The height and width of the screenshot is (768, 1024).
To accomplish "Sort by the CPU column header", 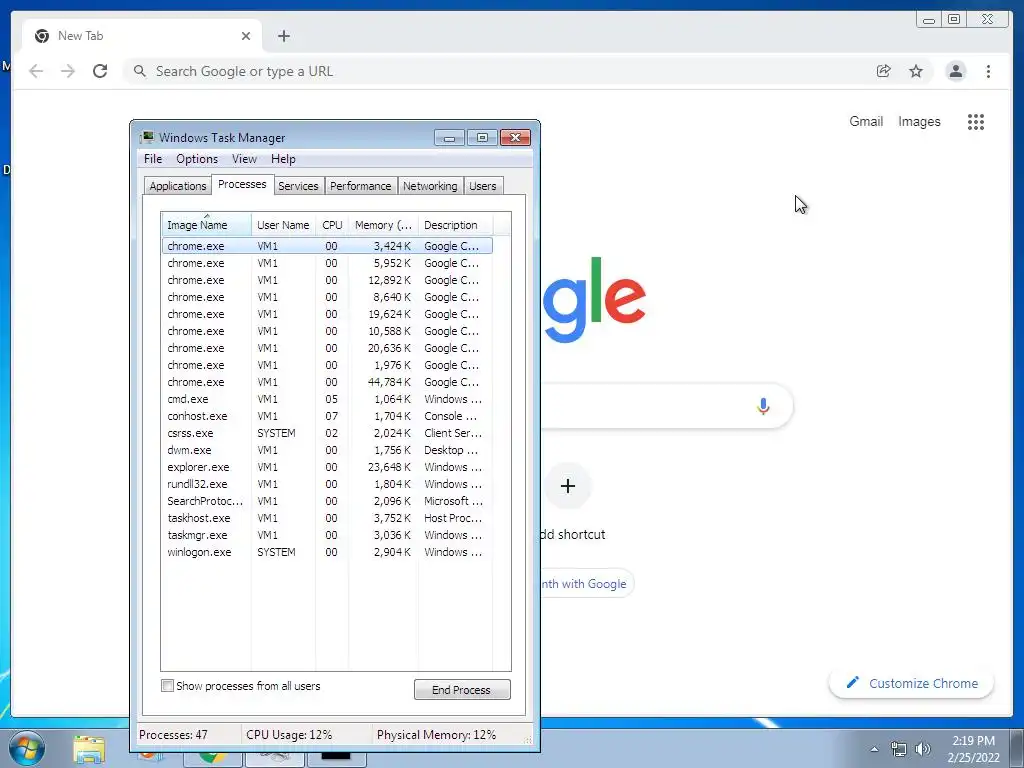I will click(332, 225).
